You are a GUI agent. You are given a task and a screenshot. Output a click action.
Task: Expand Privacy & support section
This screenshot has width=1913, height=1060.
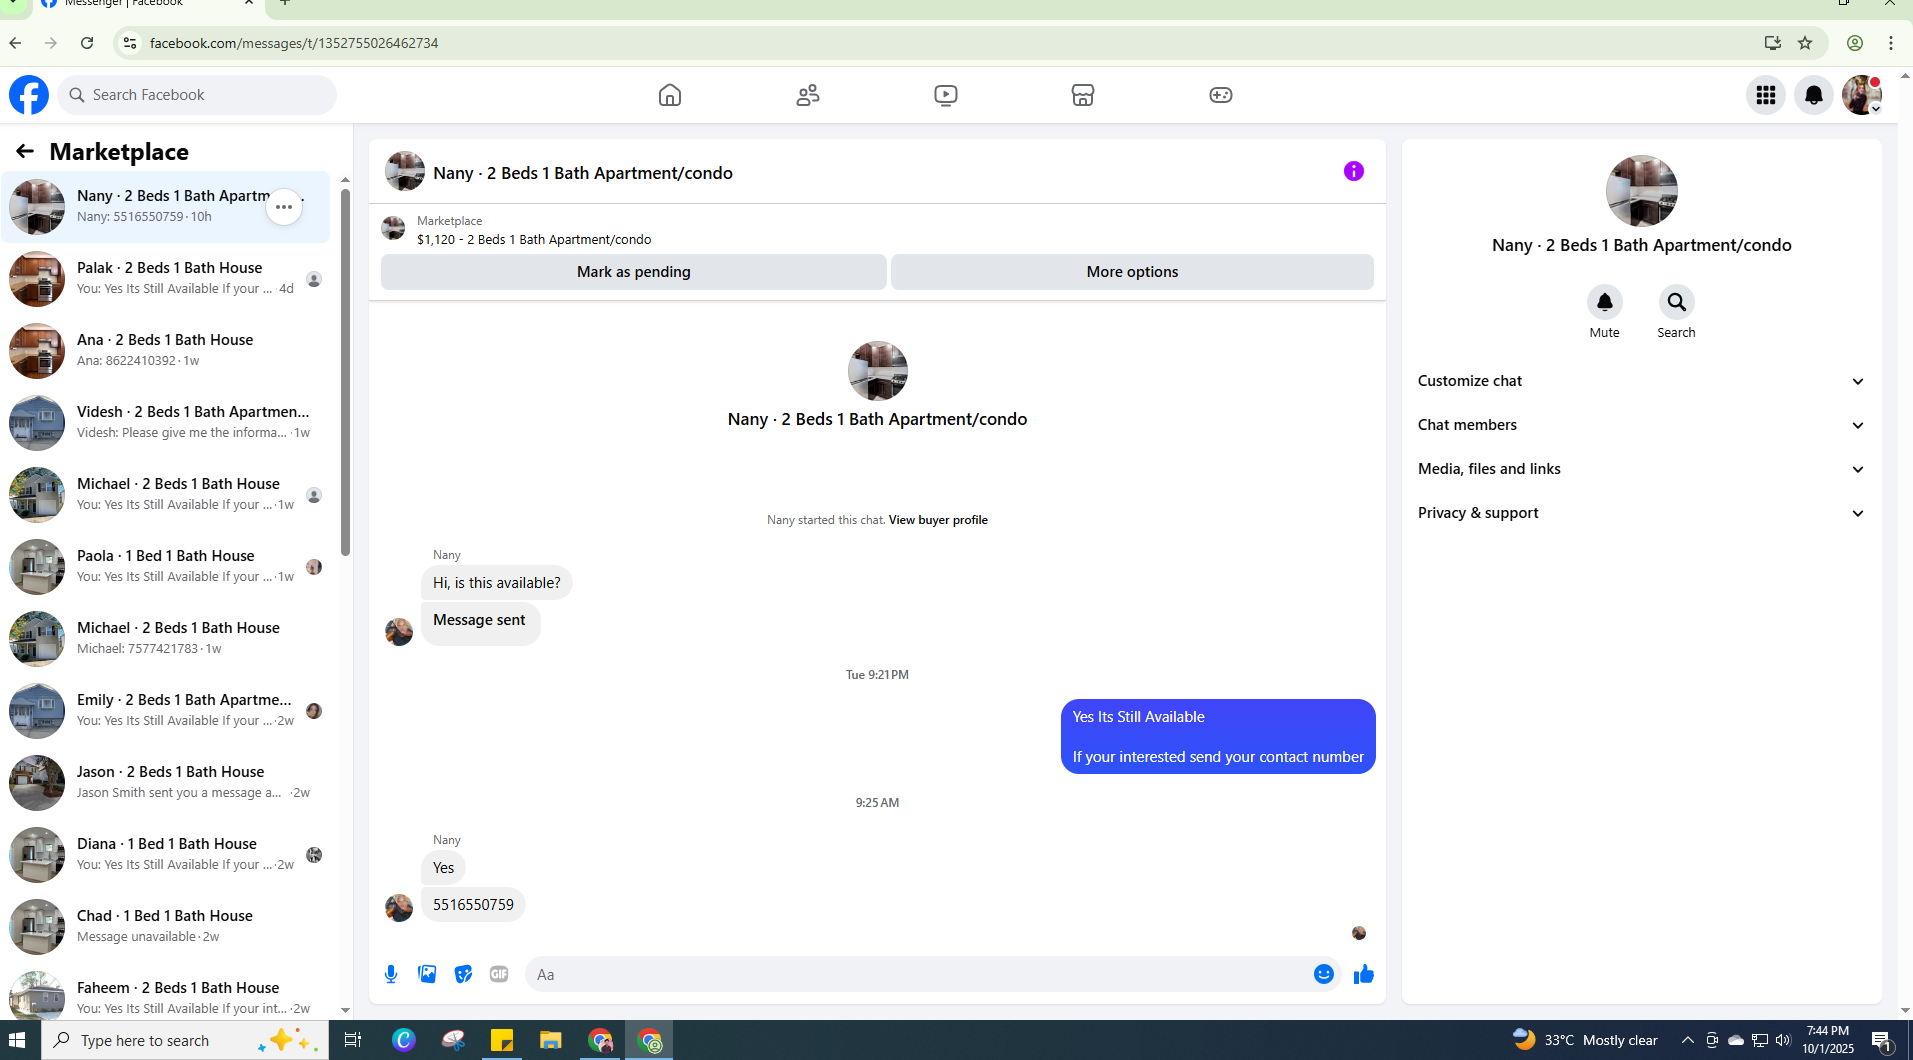(1641, 513)
